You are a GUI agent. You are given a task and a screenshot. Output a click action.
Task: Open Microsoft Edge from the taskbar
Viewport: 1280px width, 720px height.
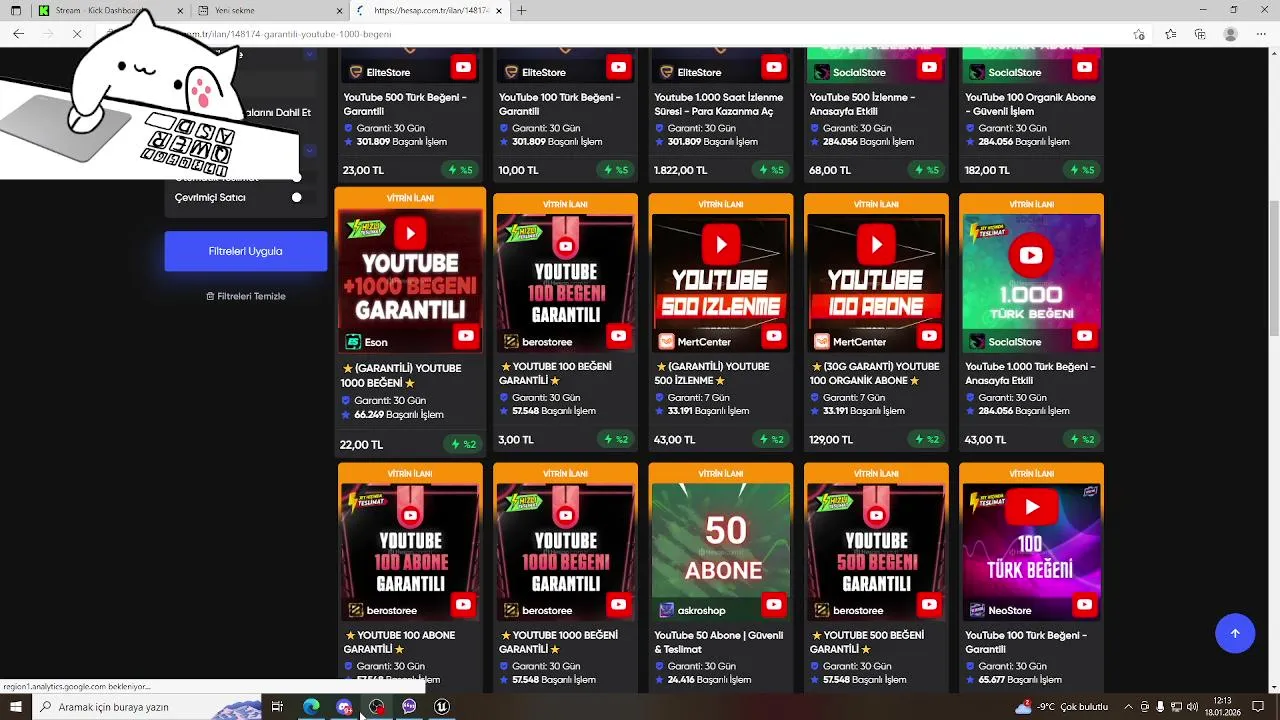[311, 707]
